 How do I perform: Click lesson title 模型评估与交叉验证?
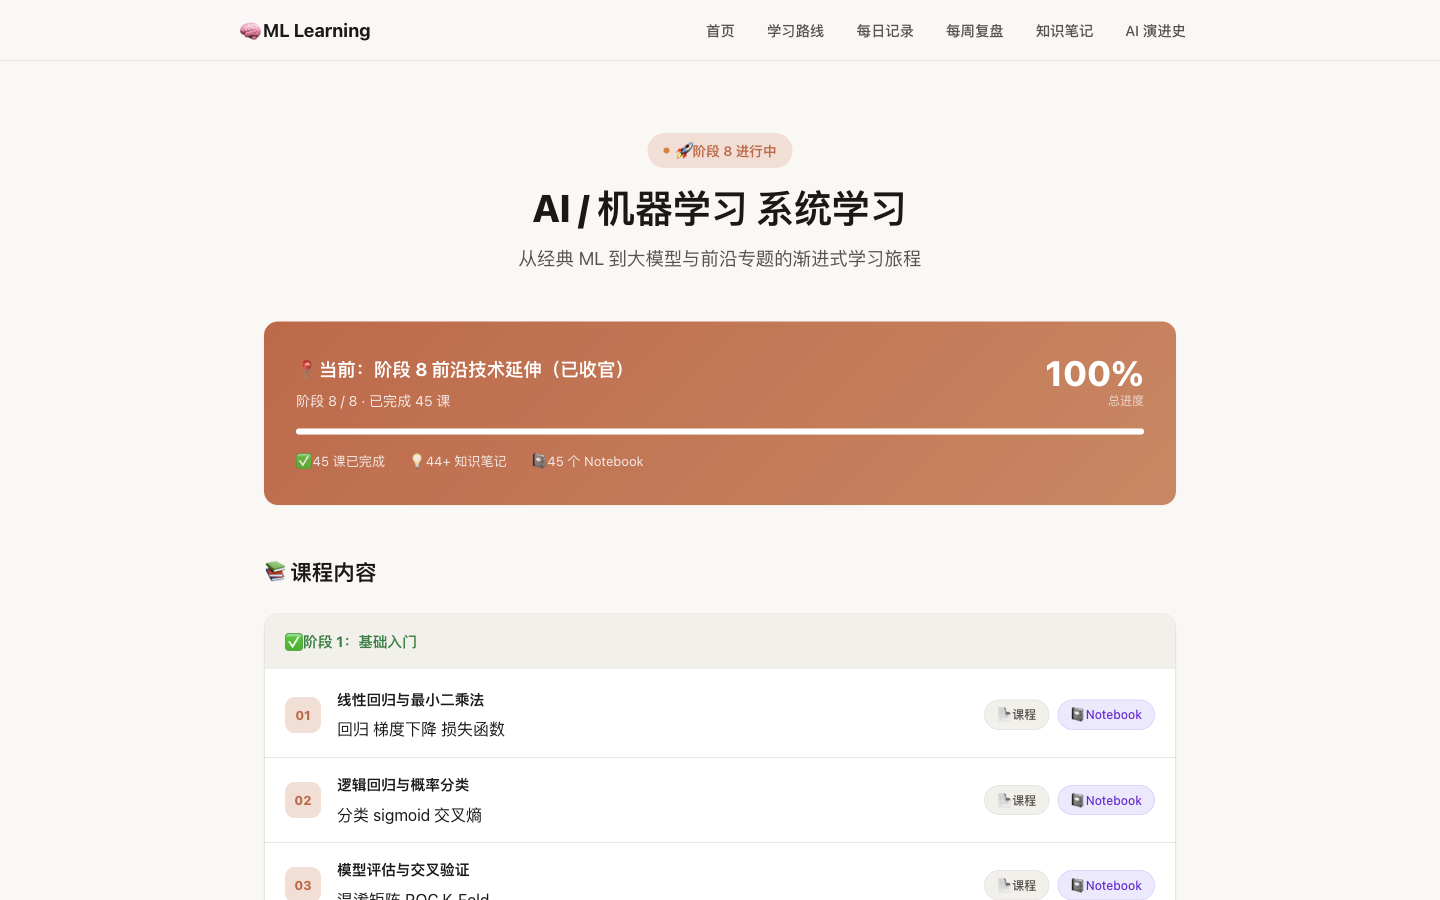coord(403,870)
